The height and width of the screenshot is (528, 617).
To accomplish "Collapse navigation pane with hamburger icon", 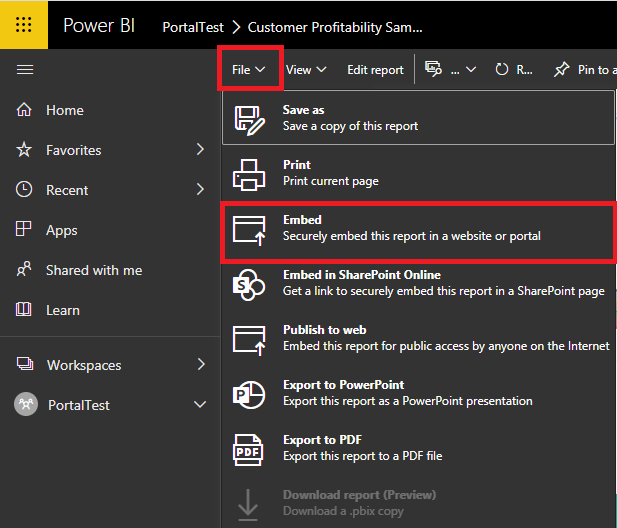I will click(x=25, y=70).
